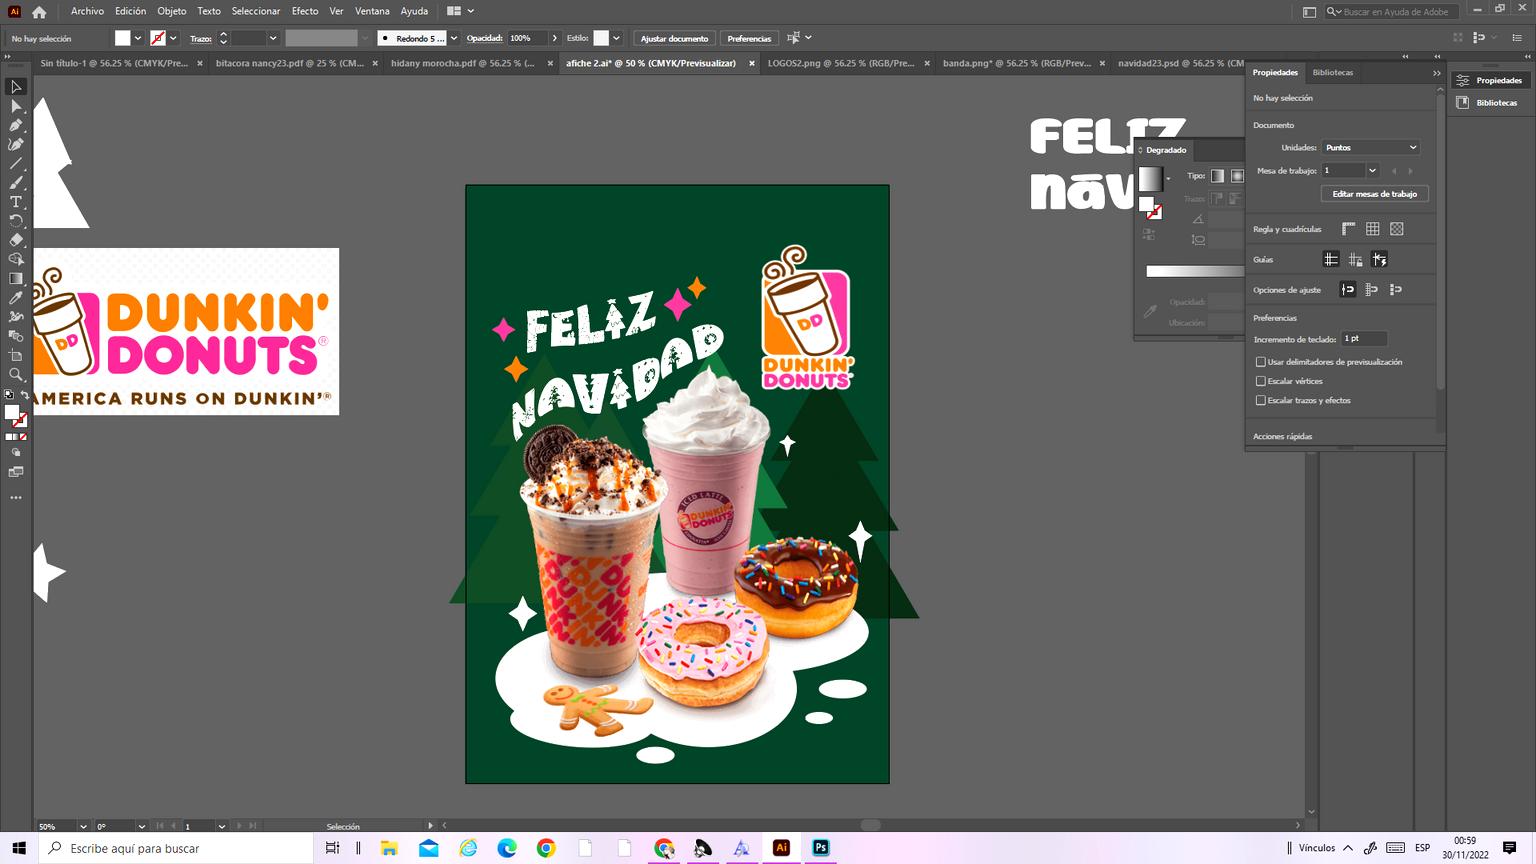Open the stroke color dropdown in control bar
The width and height of the screenshot is (1536, 864).
[173, 38]
